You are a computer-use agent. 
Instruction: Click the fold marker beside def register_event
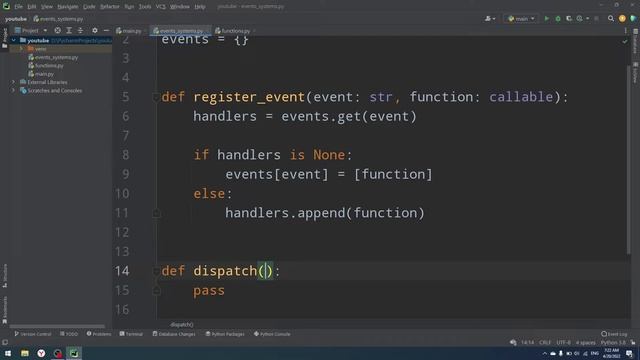tap(156, 97)
